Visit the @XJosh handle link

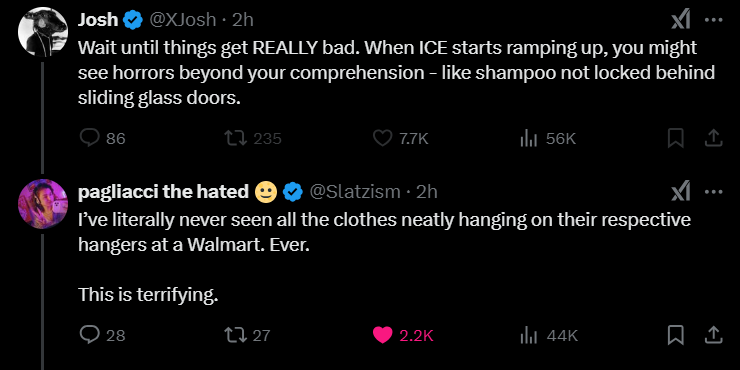(183, 20)
